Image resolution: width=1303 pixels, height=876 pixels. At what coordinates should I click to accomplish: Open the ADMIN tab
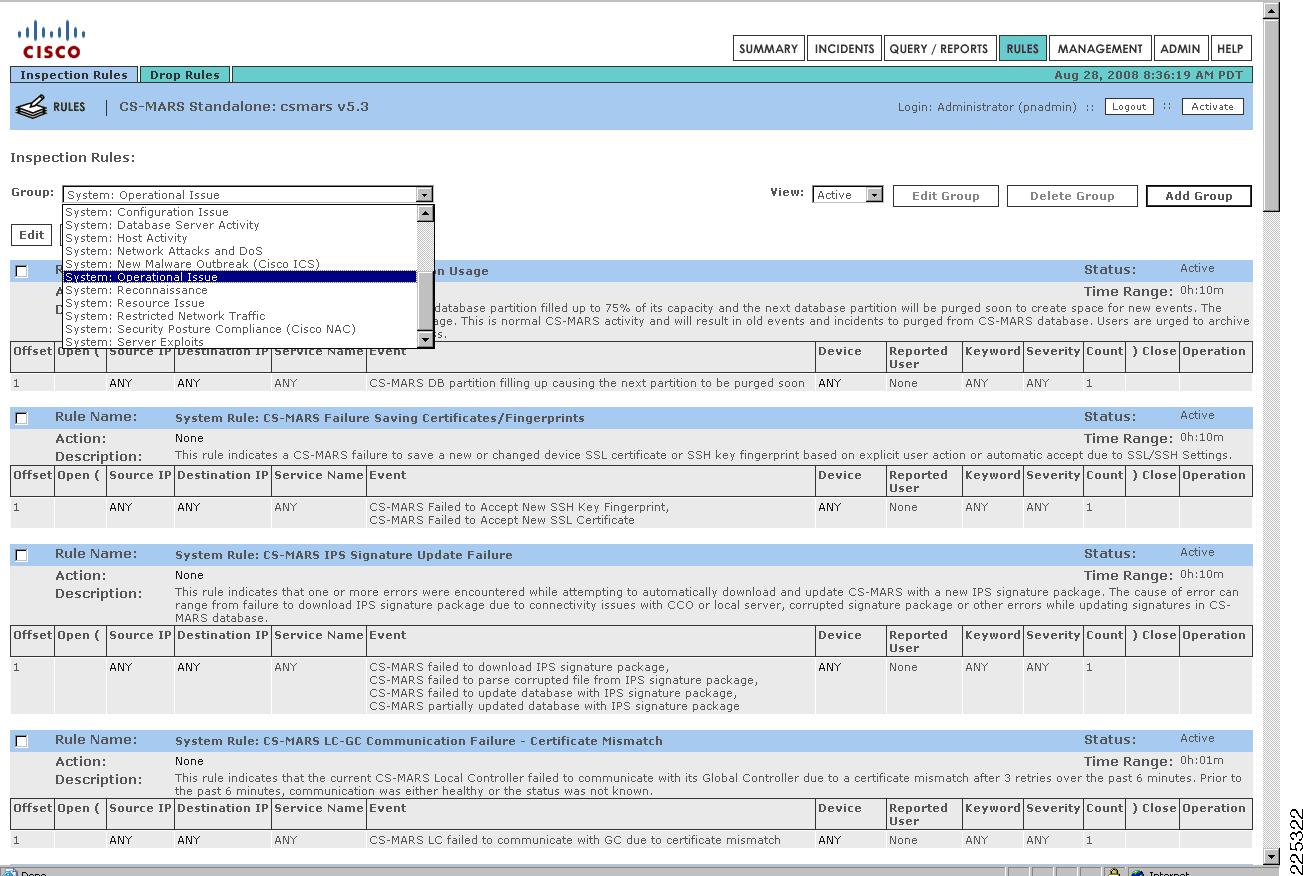tap(1180, 48)
